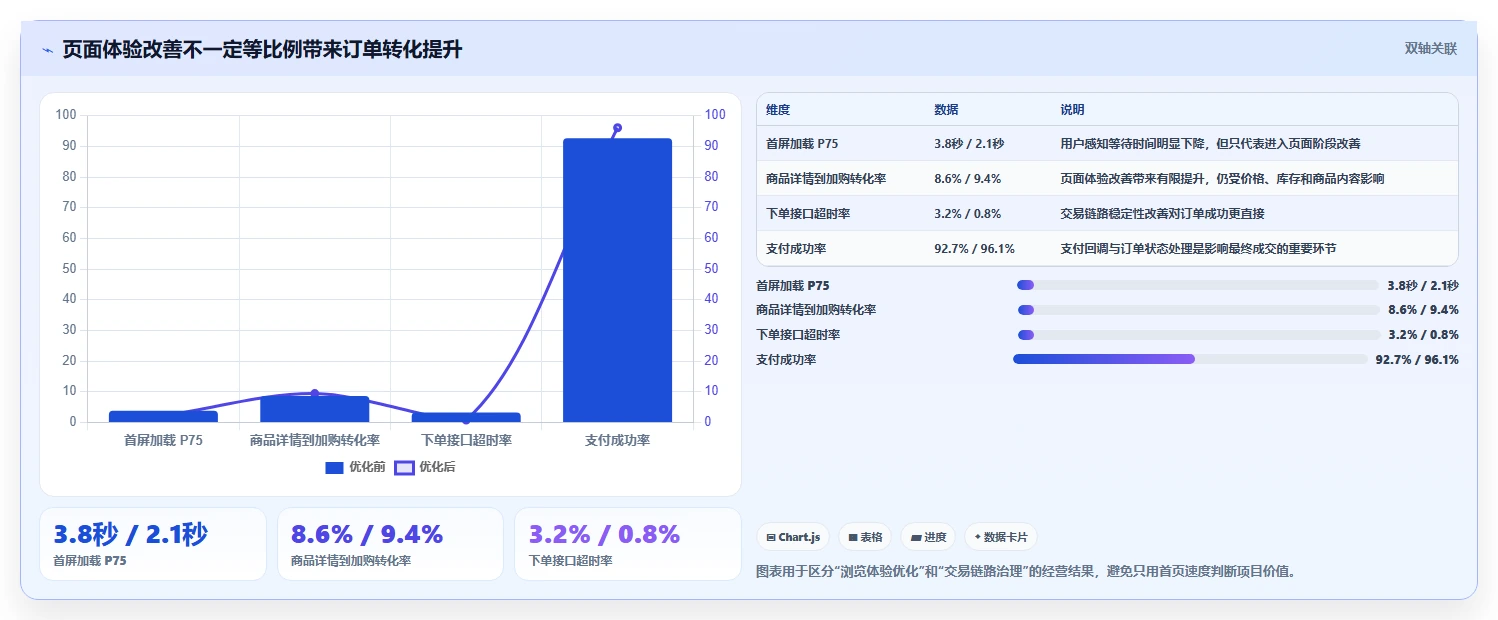Click the footer note starting with 图表用于区分
The height and width of the screenshot is (620, 1498).
pyautogui.click(x=1027, y=572)
